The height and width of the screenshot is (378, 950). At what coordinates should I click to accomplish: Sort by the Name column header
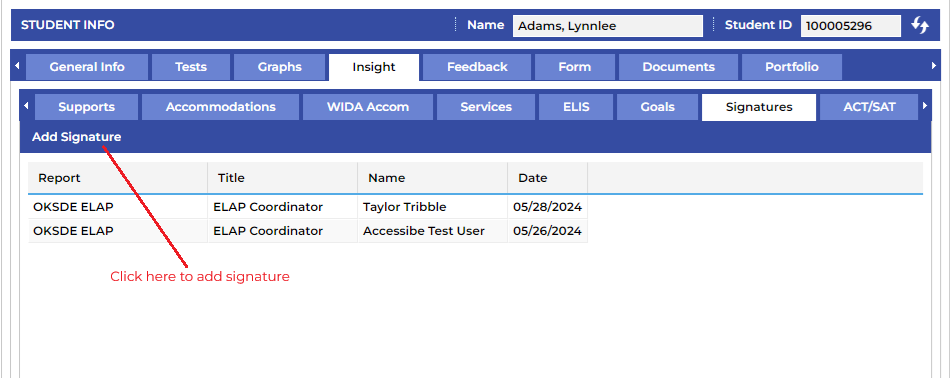point(433,178)
